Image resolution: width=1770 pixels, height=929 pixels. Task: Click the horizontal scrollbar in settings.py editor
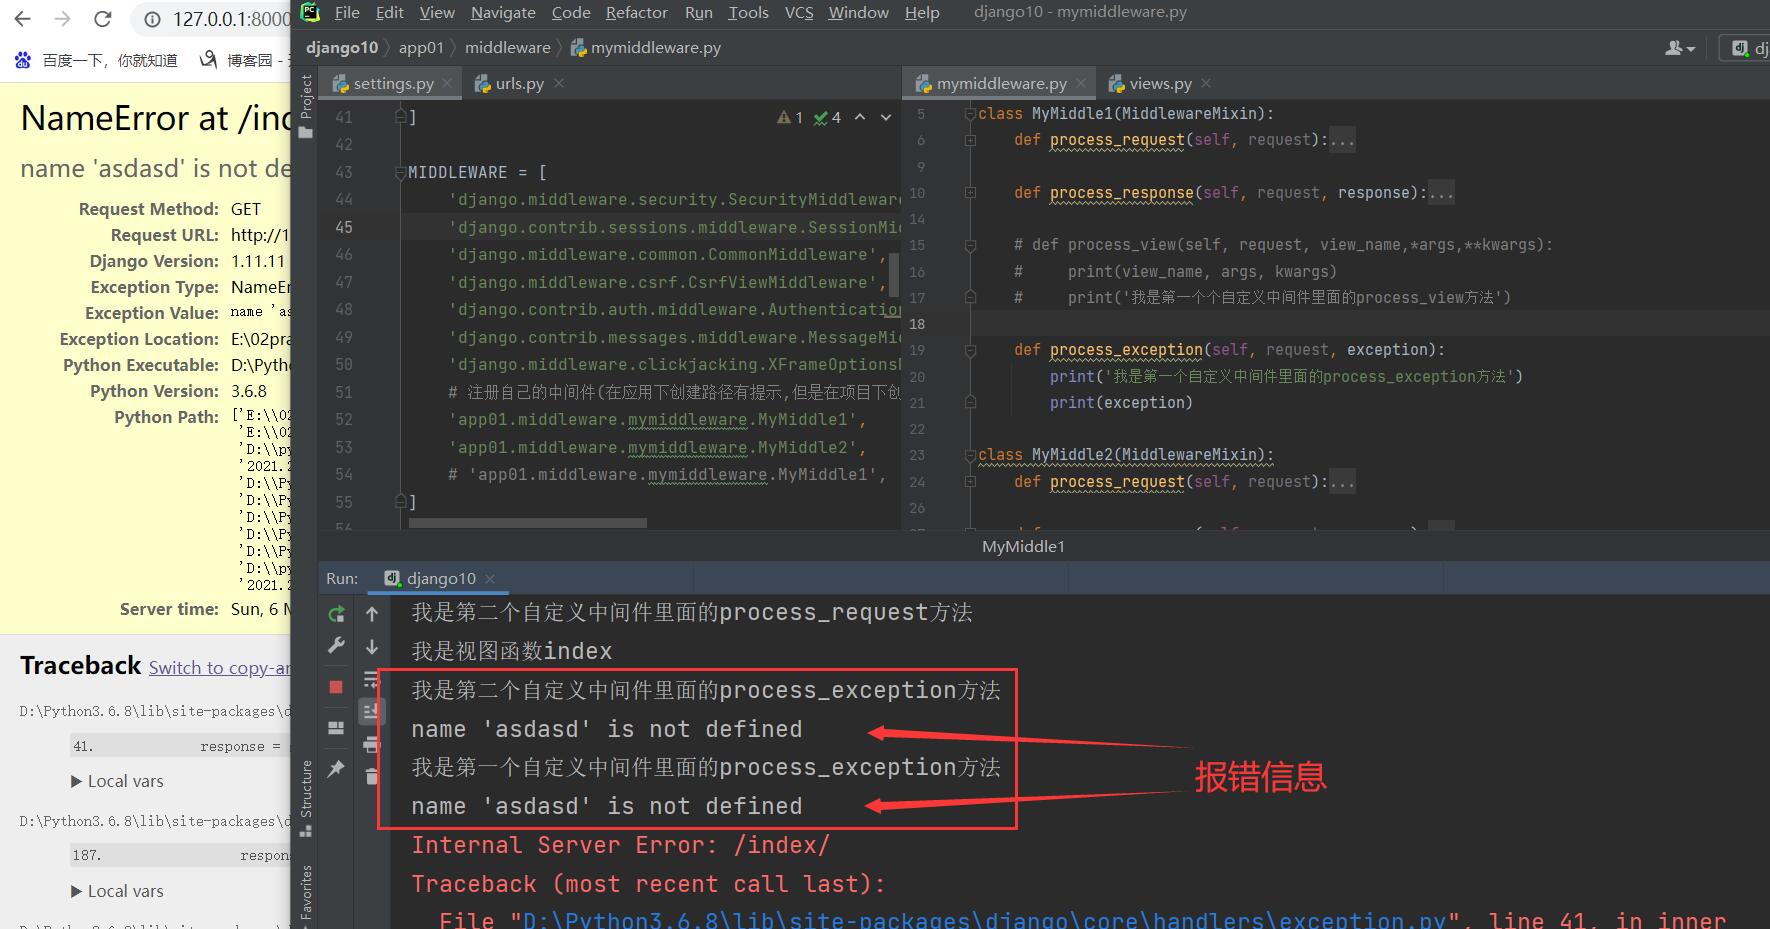(528, 523)
